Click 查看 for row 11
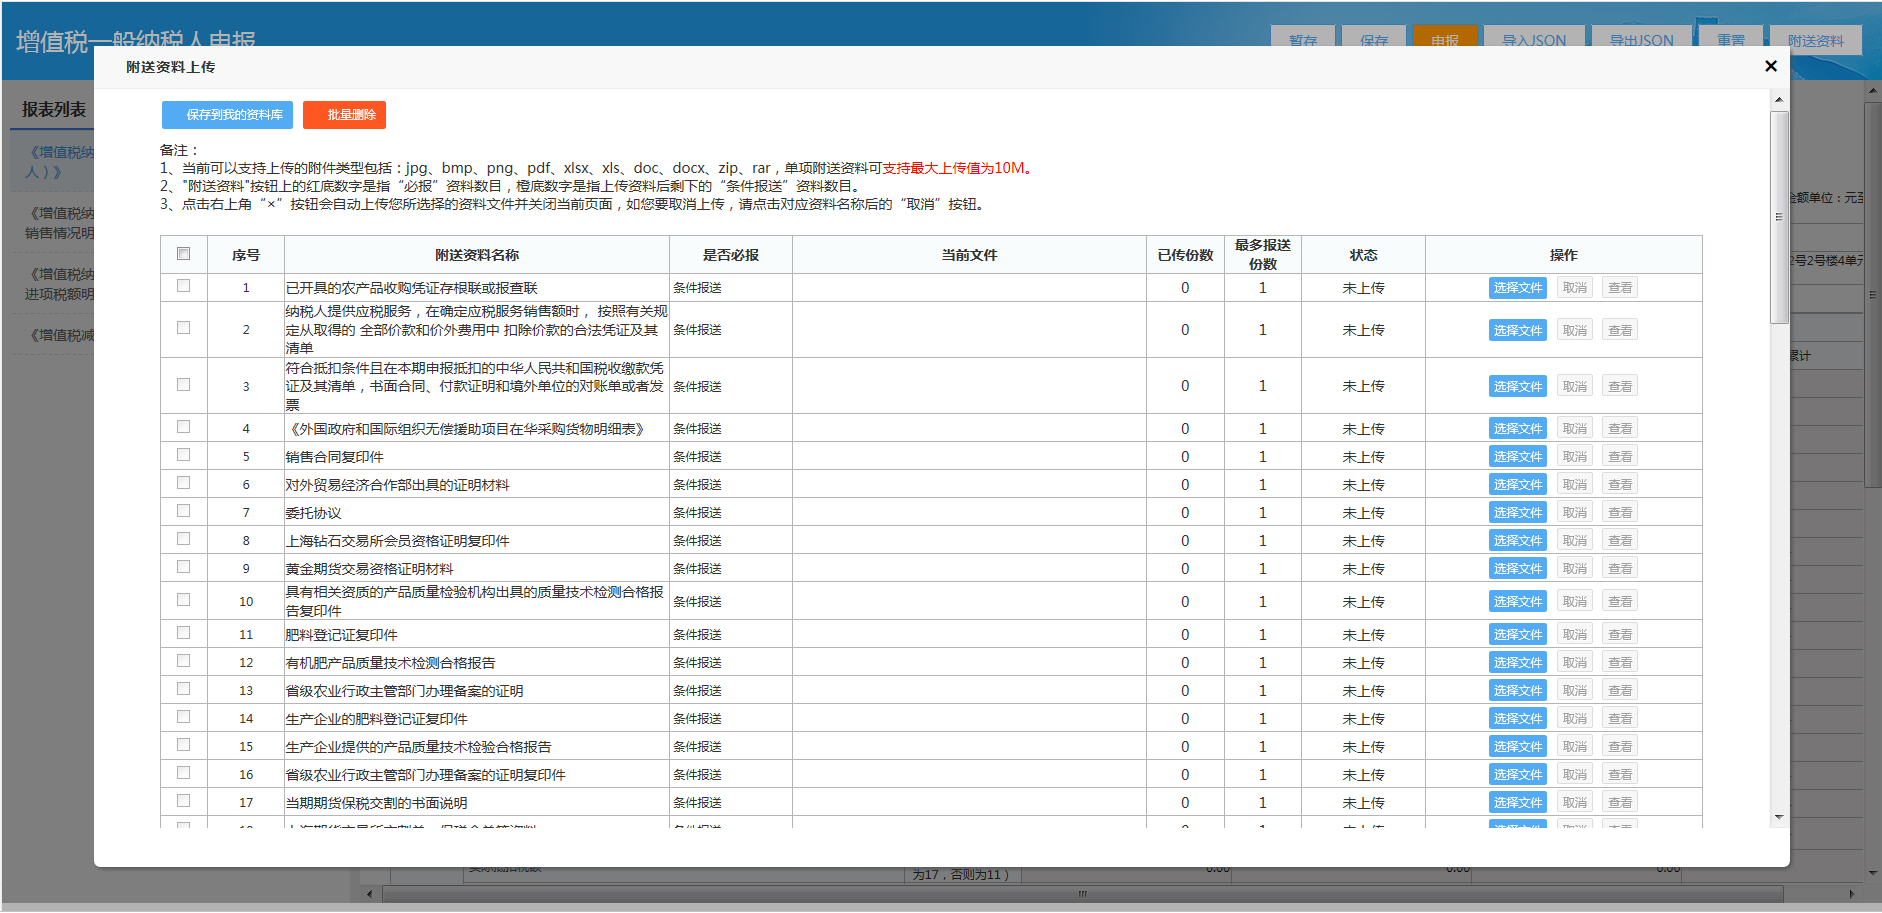 (x=1620, y=634)
